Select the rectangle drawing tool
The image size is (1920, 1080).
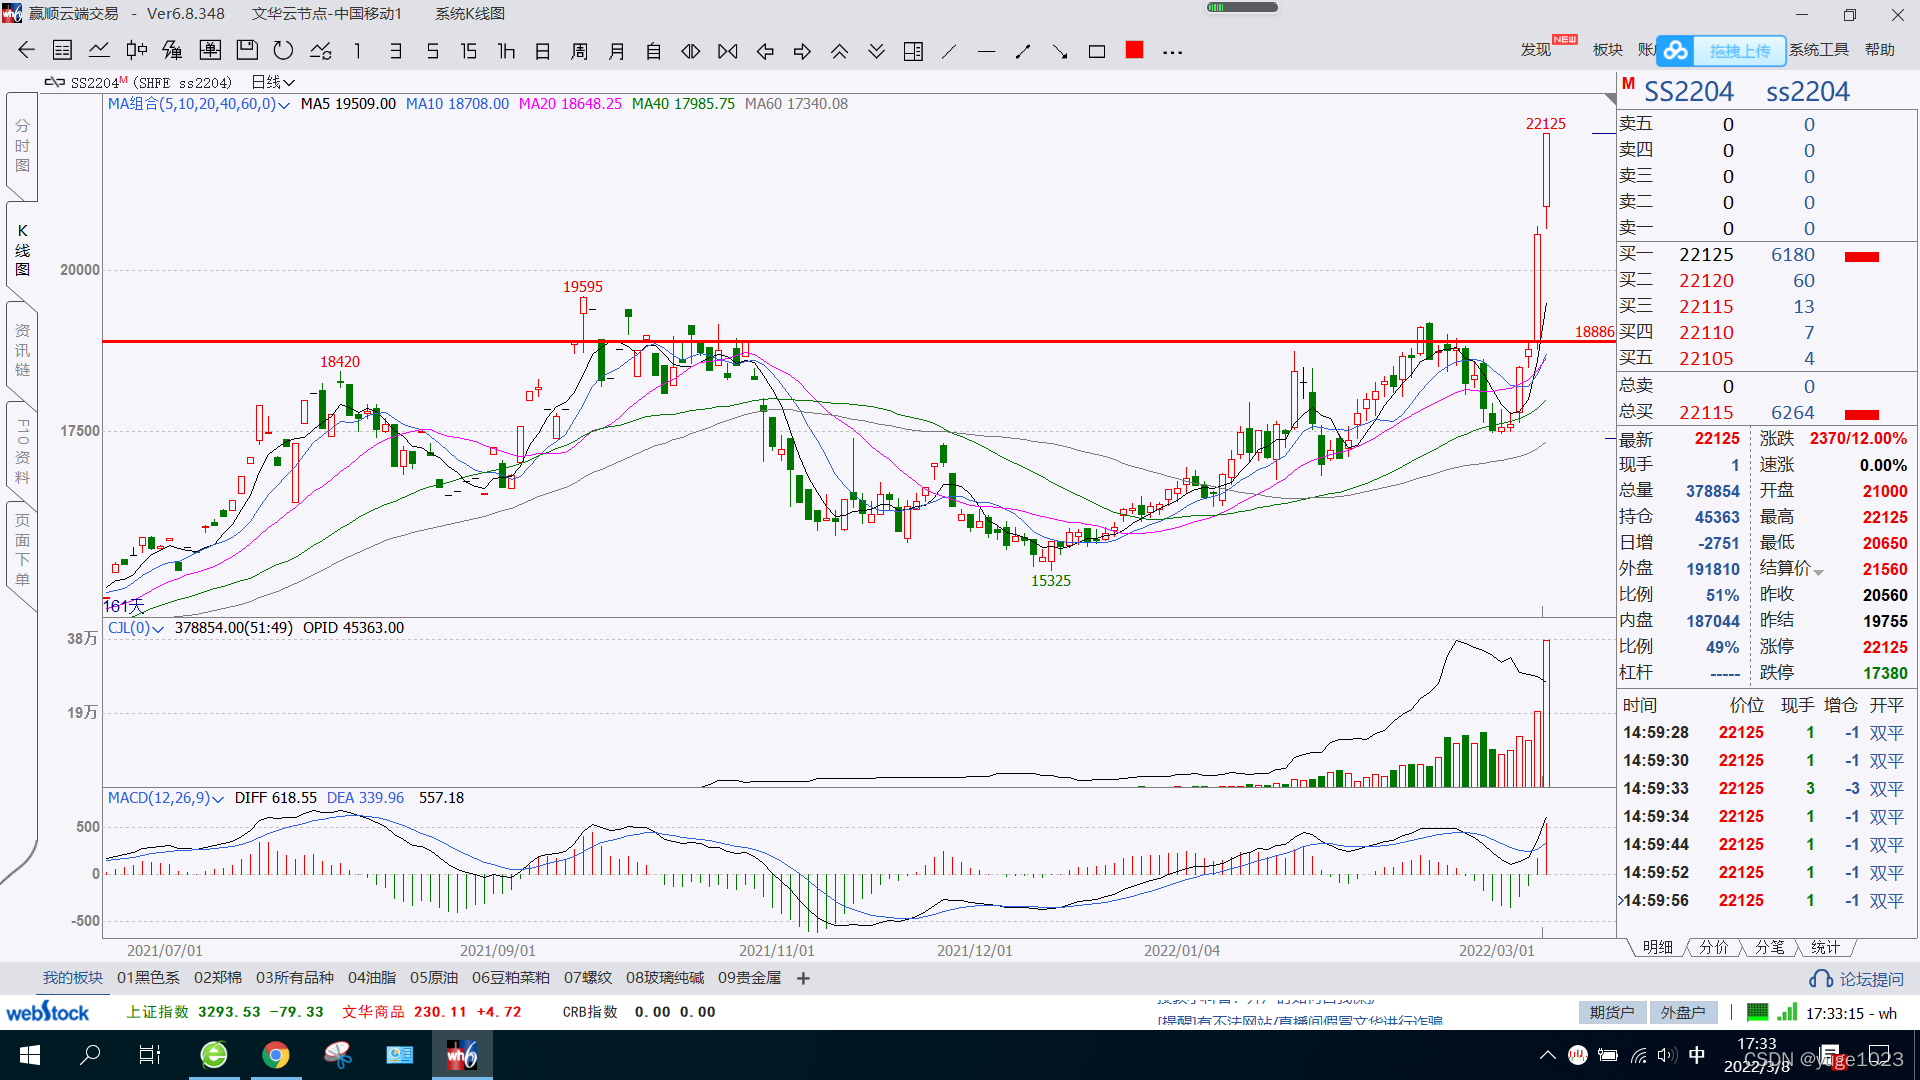click(1097, 51)
